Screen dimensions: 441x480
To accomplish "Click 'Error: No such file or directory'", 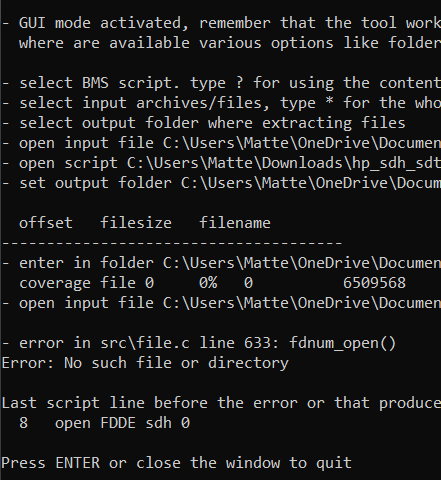I will point(145,363).
